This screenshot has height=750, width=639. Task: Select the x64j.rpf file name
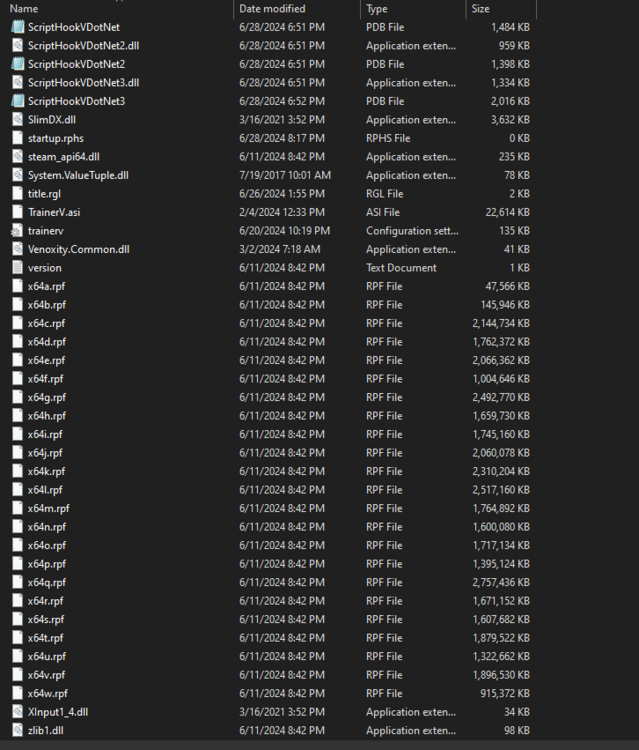tap(45, 453)
